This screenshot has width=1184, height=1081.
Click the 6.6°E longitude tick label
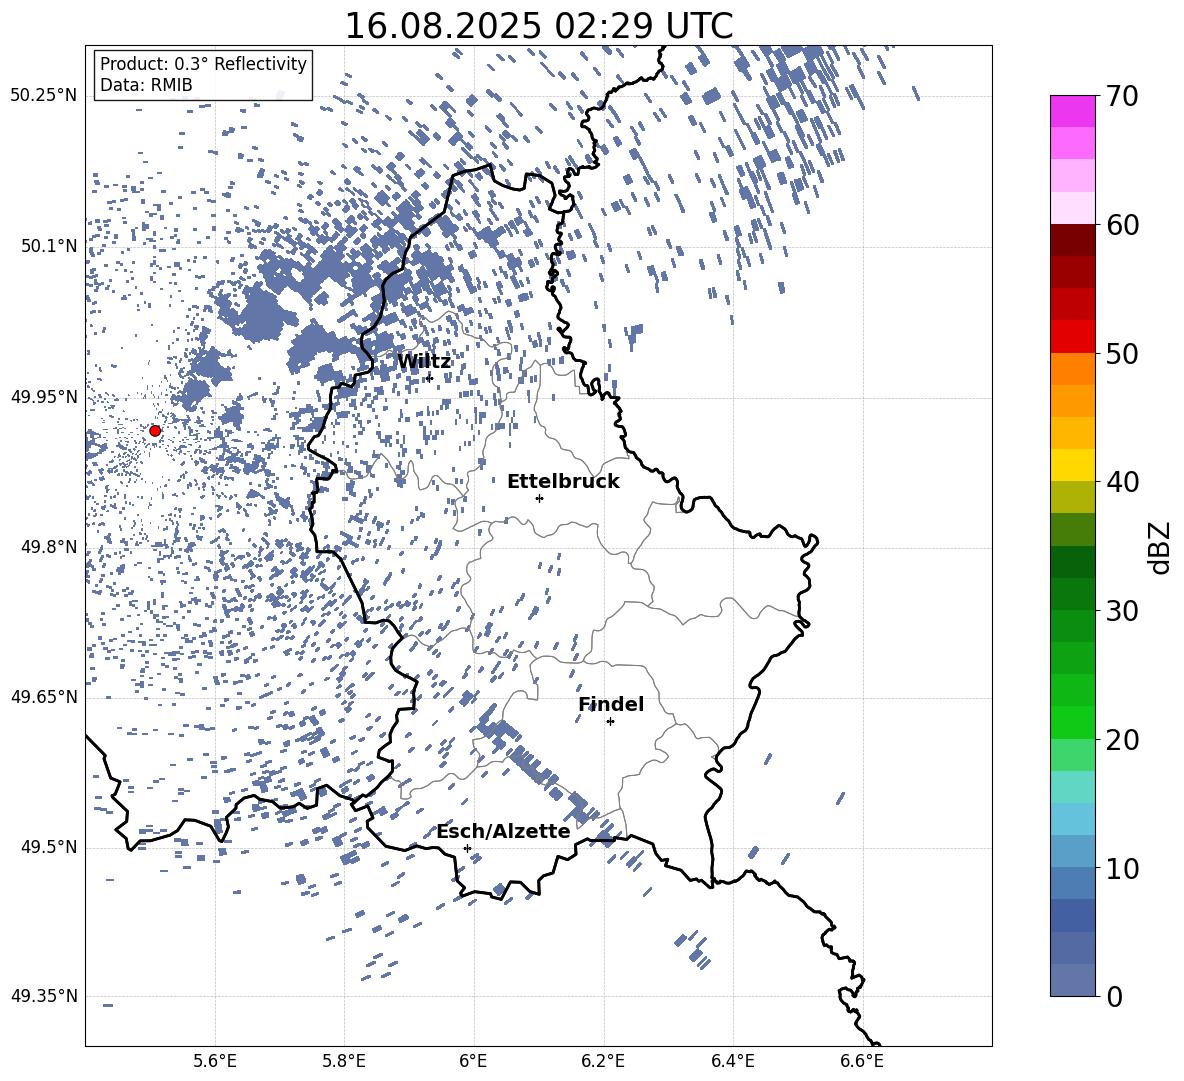862,1061
